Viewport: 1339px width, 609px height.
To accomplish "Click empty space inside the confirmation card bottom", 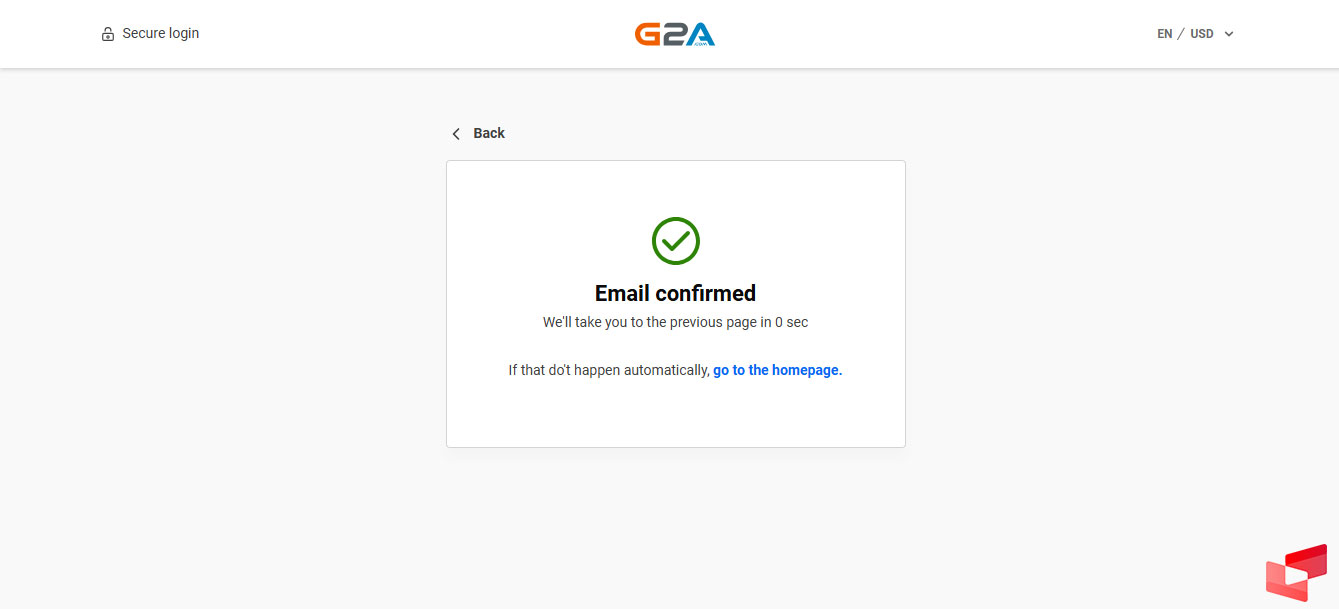I will tap(675, 418).
